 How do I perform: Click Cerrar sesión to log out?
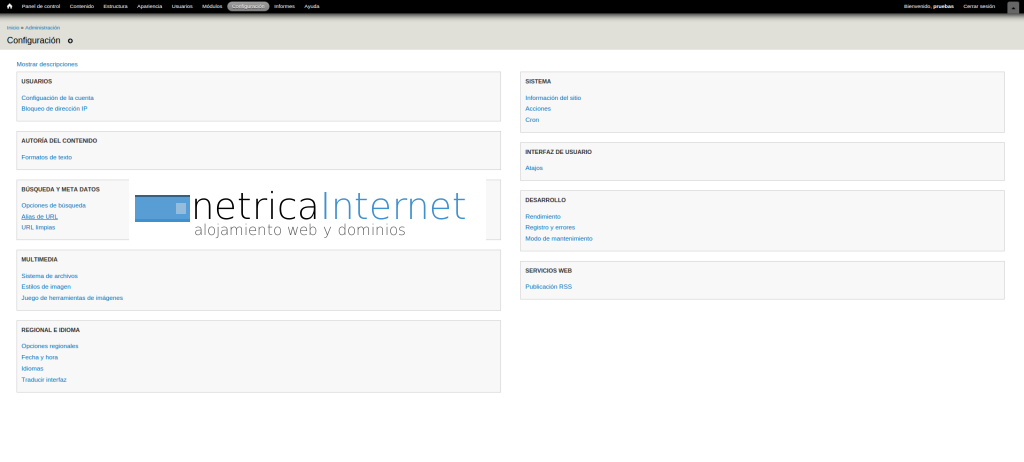[x=978, y=6]
